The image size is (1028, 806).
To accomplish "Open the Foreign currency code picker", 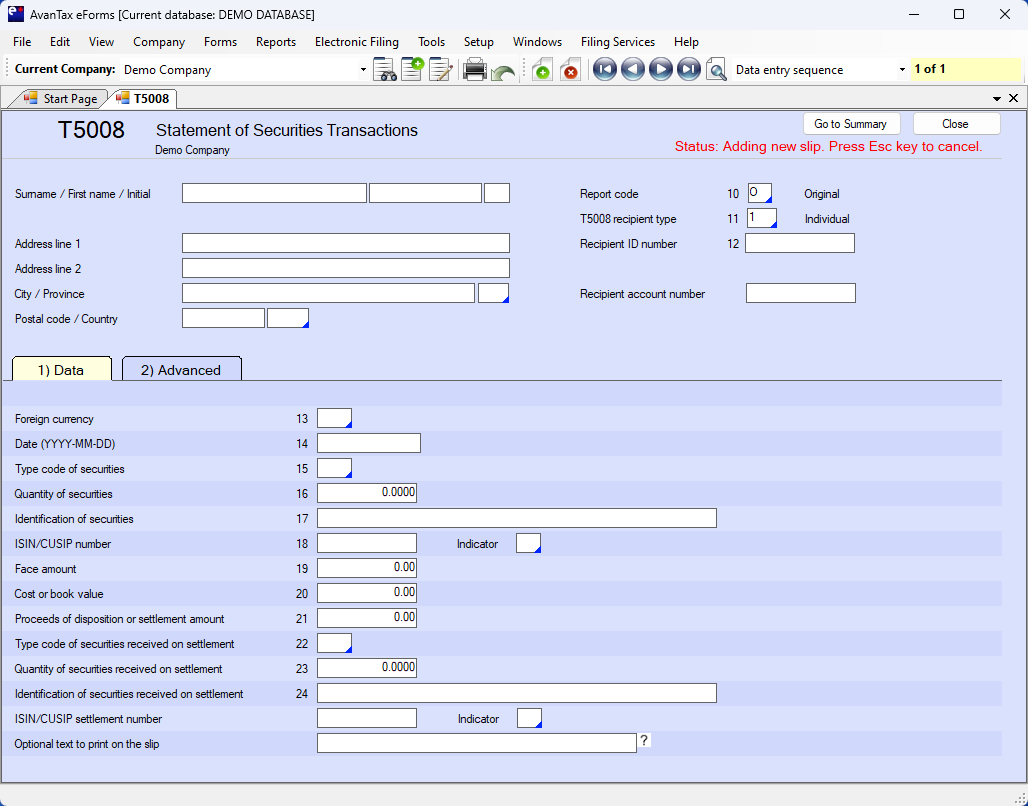I will 334,418.
